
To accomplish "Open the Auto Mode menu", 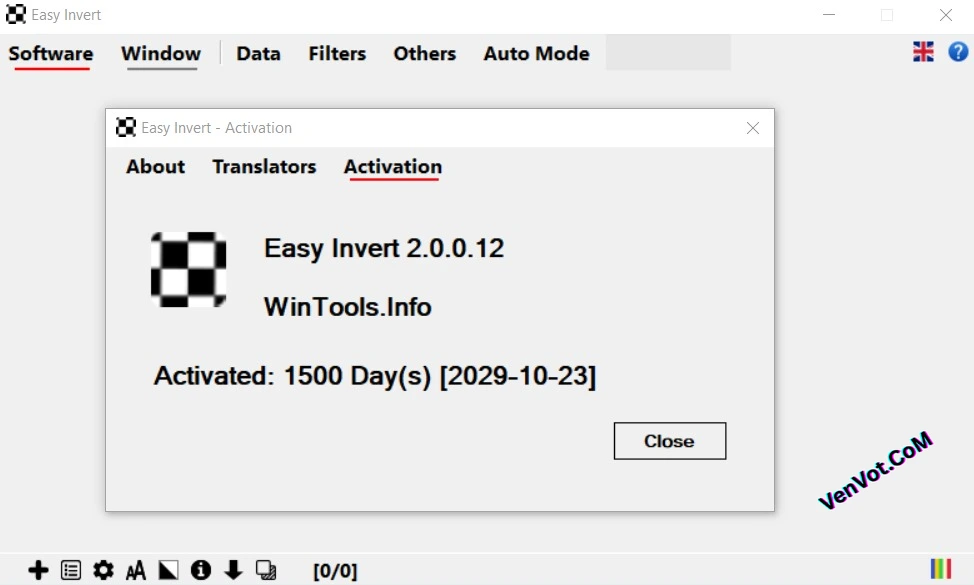I will 536,54.
